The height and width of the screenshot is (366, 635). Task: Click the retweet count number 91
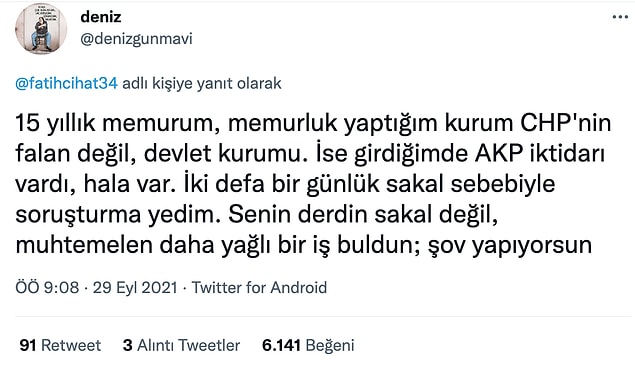coord(28,345)
